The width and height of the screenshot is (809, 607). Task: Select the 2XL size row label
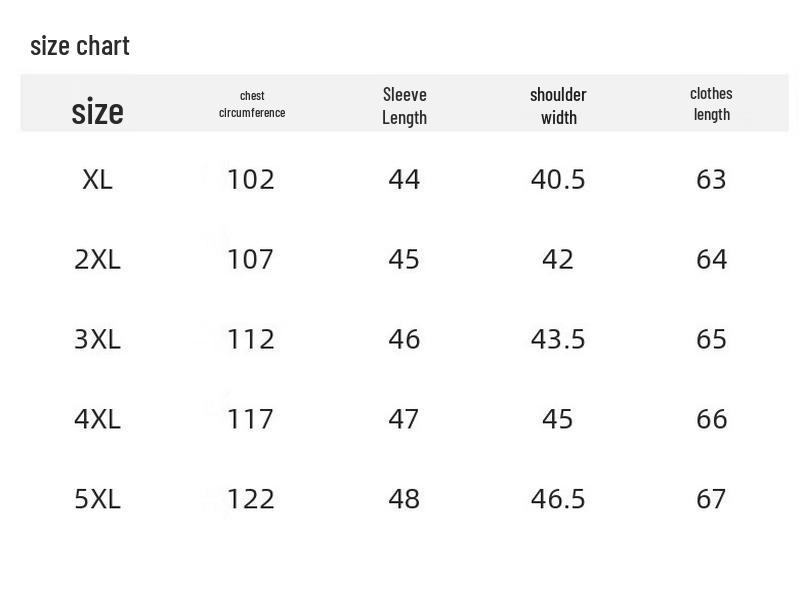pyautogui.click(x=97, y=260)
